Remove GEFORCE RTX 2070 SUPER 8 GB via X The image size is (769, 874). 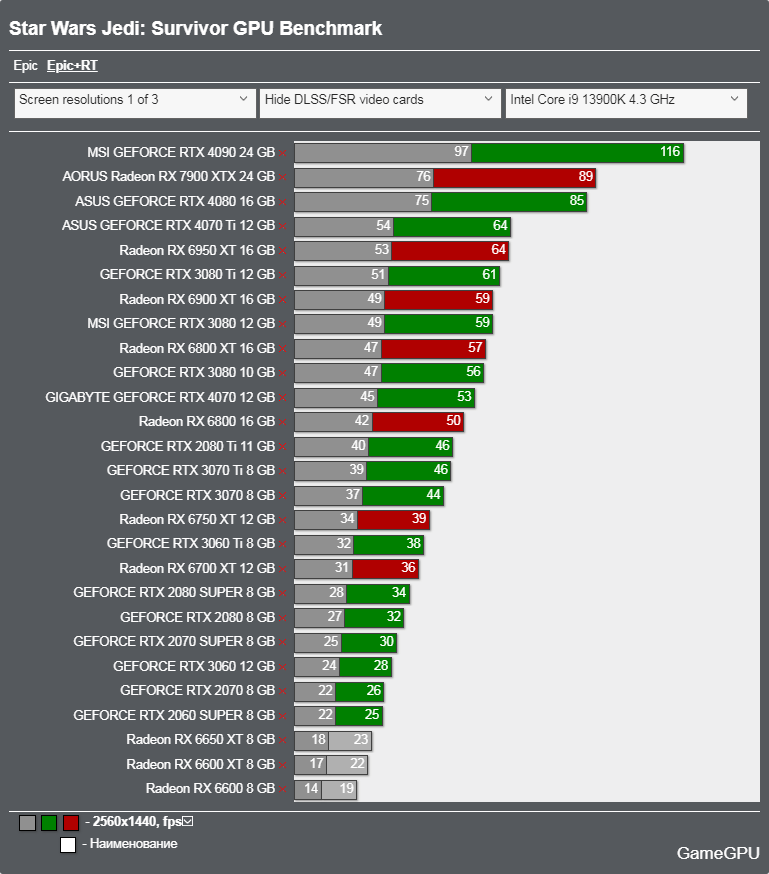[283, 643]
